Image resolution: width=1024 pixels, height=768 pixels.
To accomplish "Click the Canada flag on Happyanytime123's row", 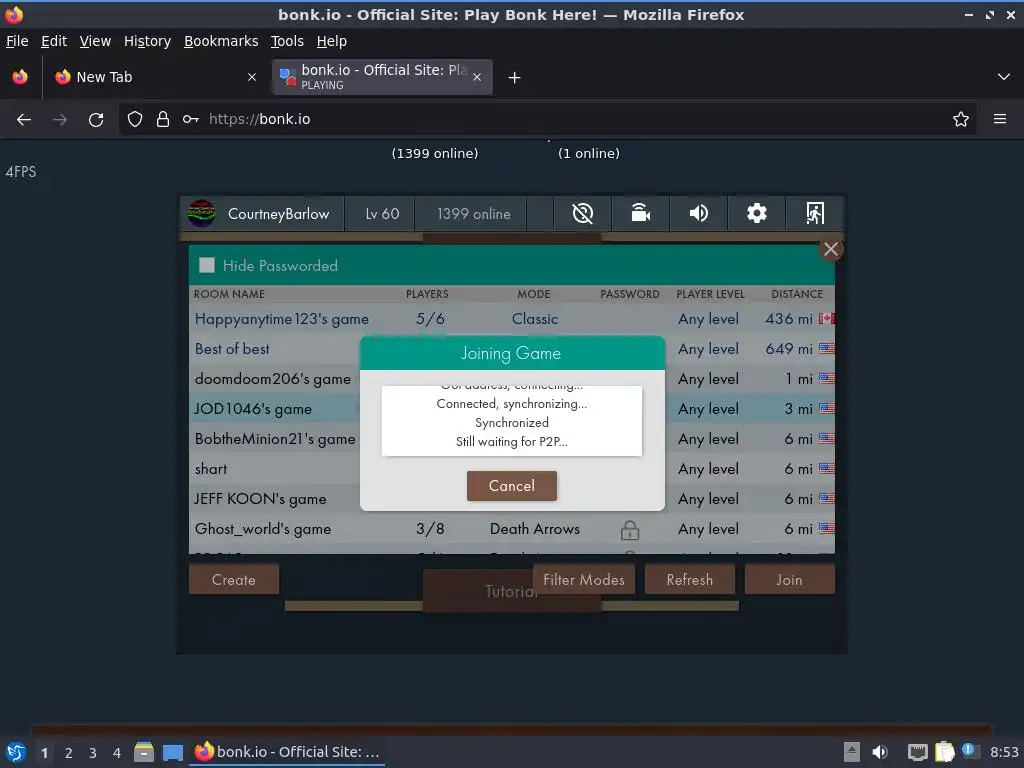I will [x=827, y=319].
